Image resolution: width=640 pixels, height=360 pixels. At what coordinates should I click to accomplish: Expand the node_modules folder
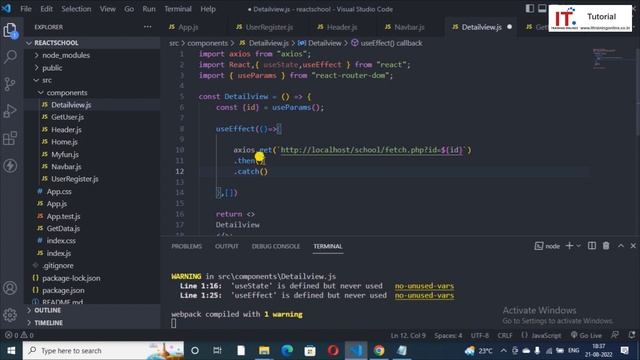pos(66,55)
